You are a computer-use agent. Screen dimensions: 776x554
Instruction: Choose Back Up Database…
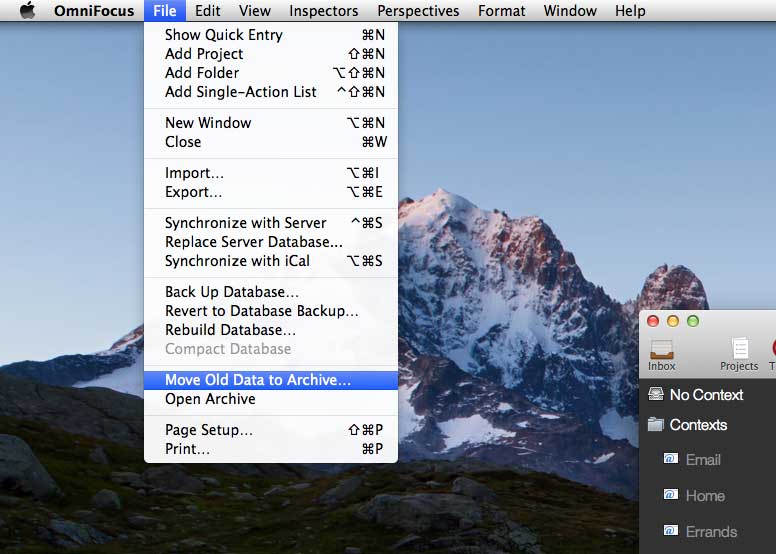click(271, 292)
